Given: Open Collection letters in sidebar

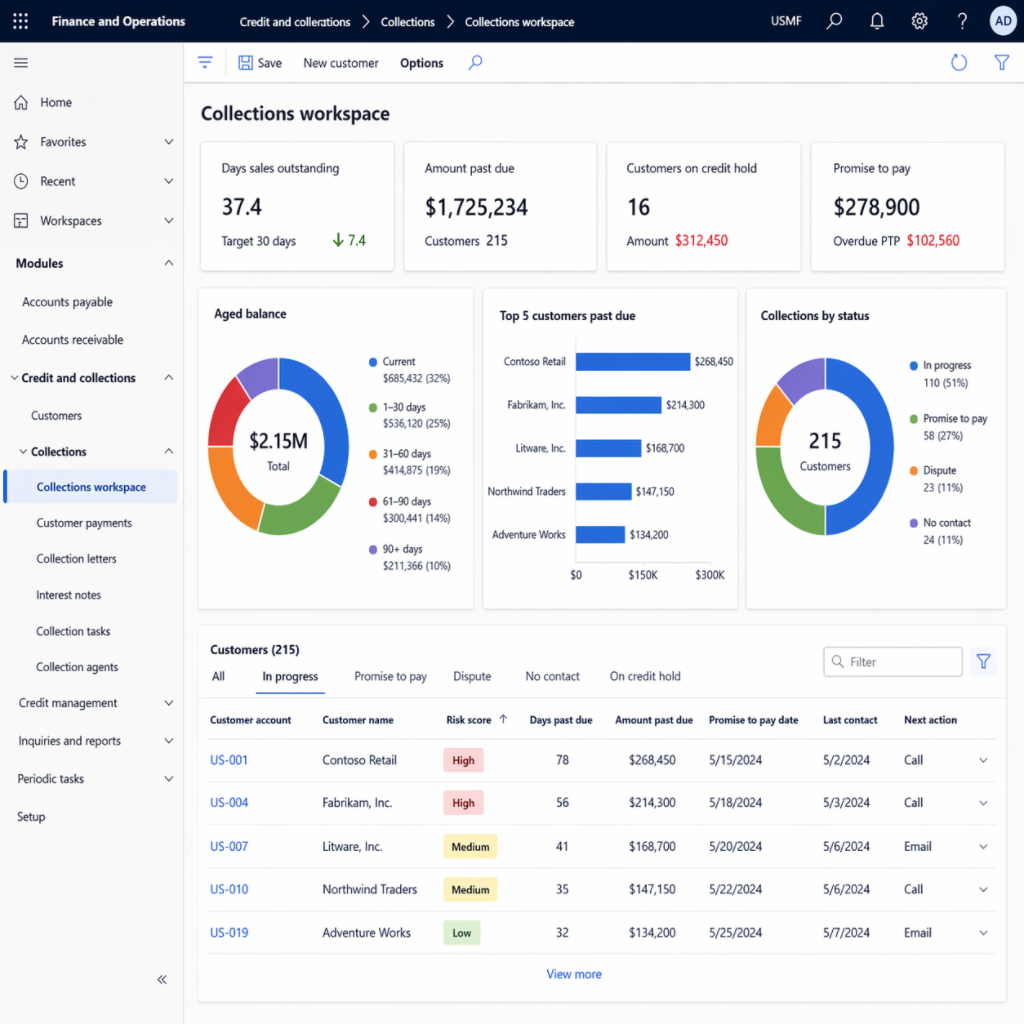Looking at the screenshot, I should click(76, 559).
